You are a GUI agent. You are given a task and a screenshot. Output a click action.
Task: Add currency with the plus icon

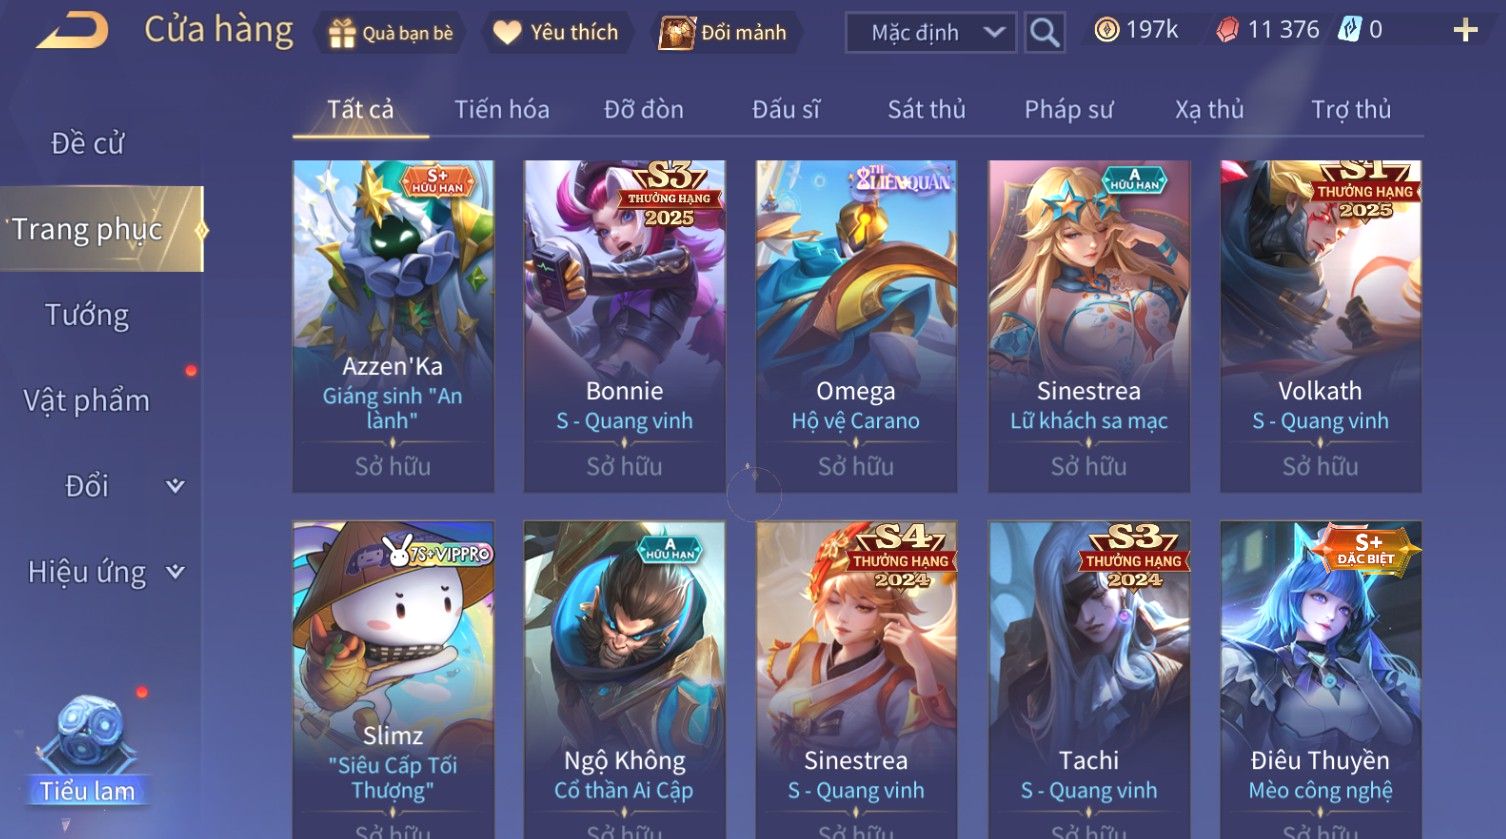coord(1465,31)
